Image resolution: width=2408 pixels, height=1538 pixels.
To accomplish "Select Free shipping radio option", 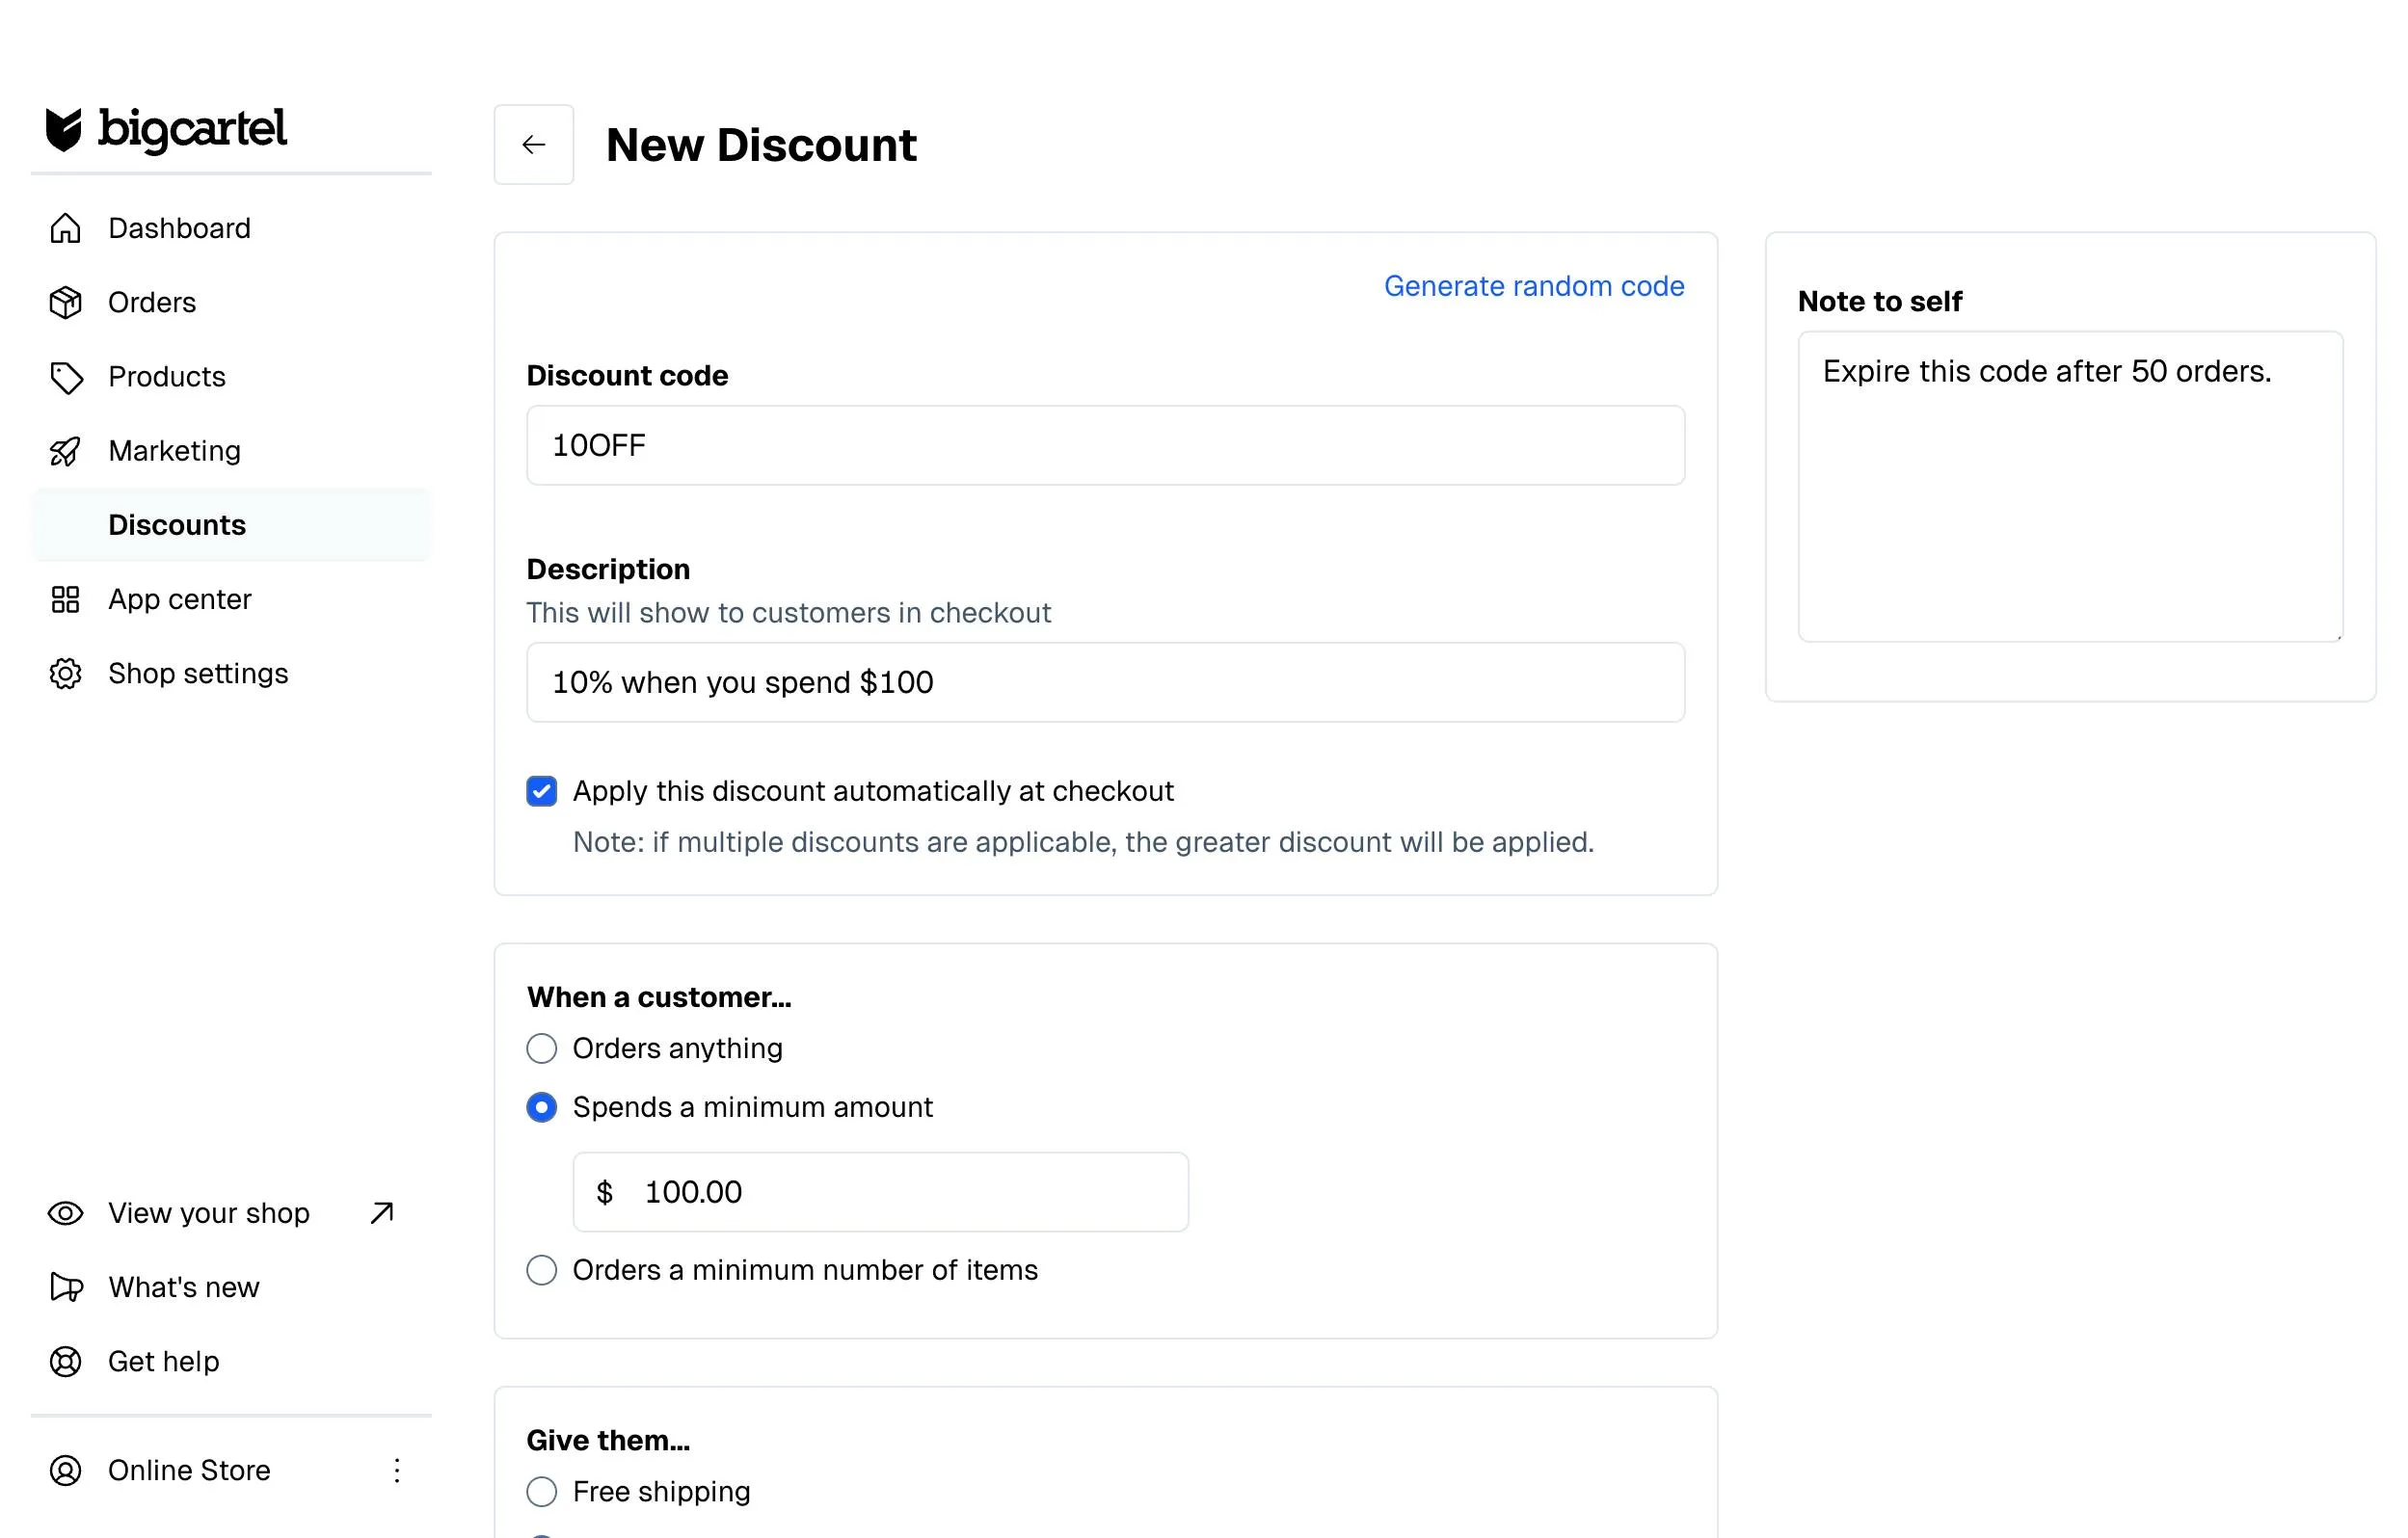I will coord(541,1491).
